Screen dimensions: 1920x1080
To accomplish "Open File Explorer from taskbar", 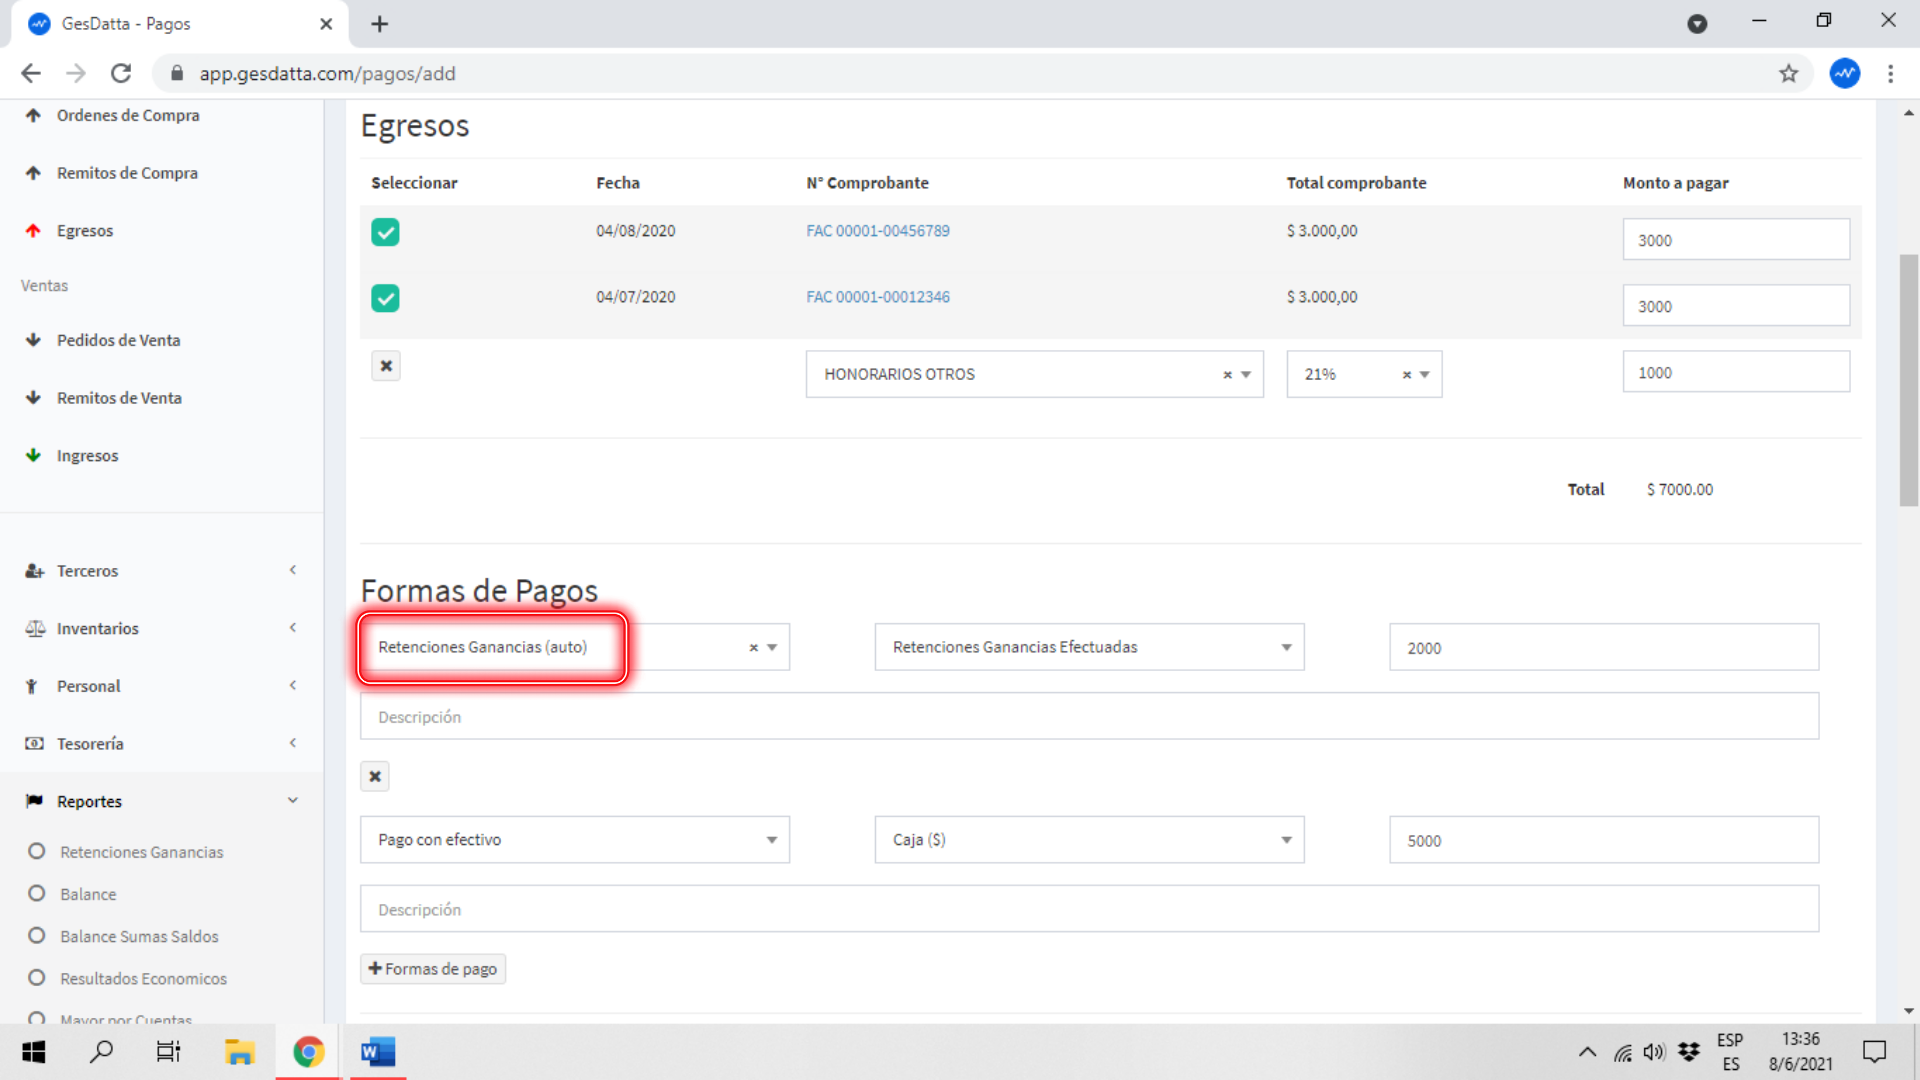I will 239,1052.
